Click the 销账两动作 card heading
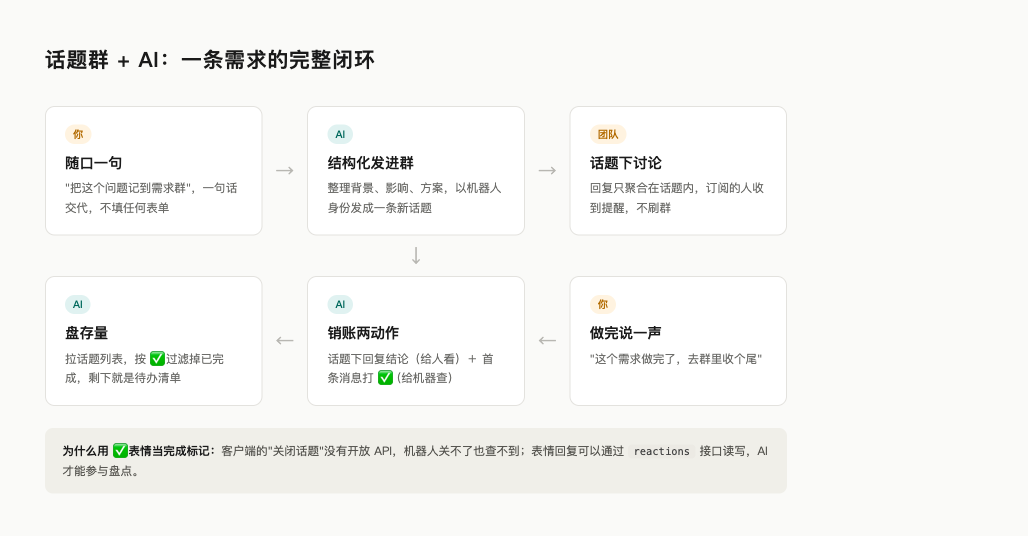1028x536 pixels. coord(363,333)
